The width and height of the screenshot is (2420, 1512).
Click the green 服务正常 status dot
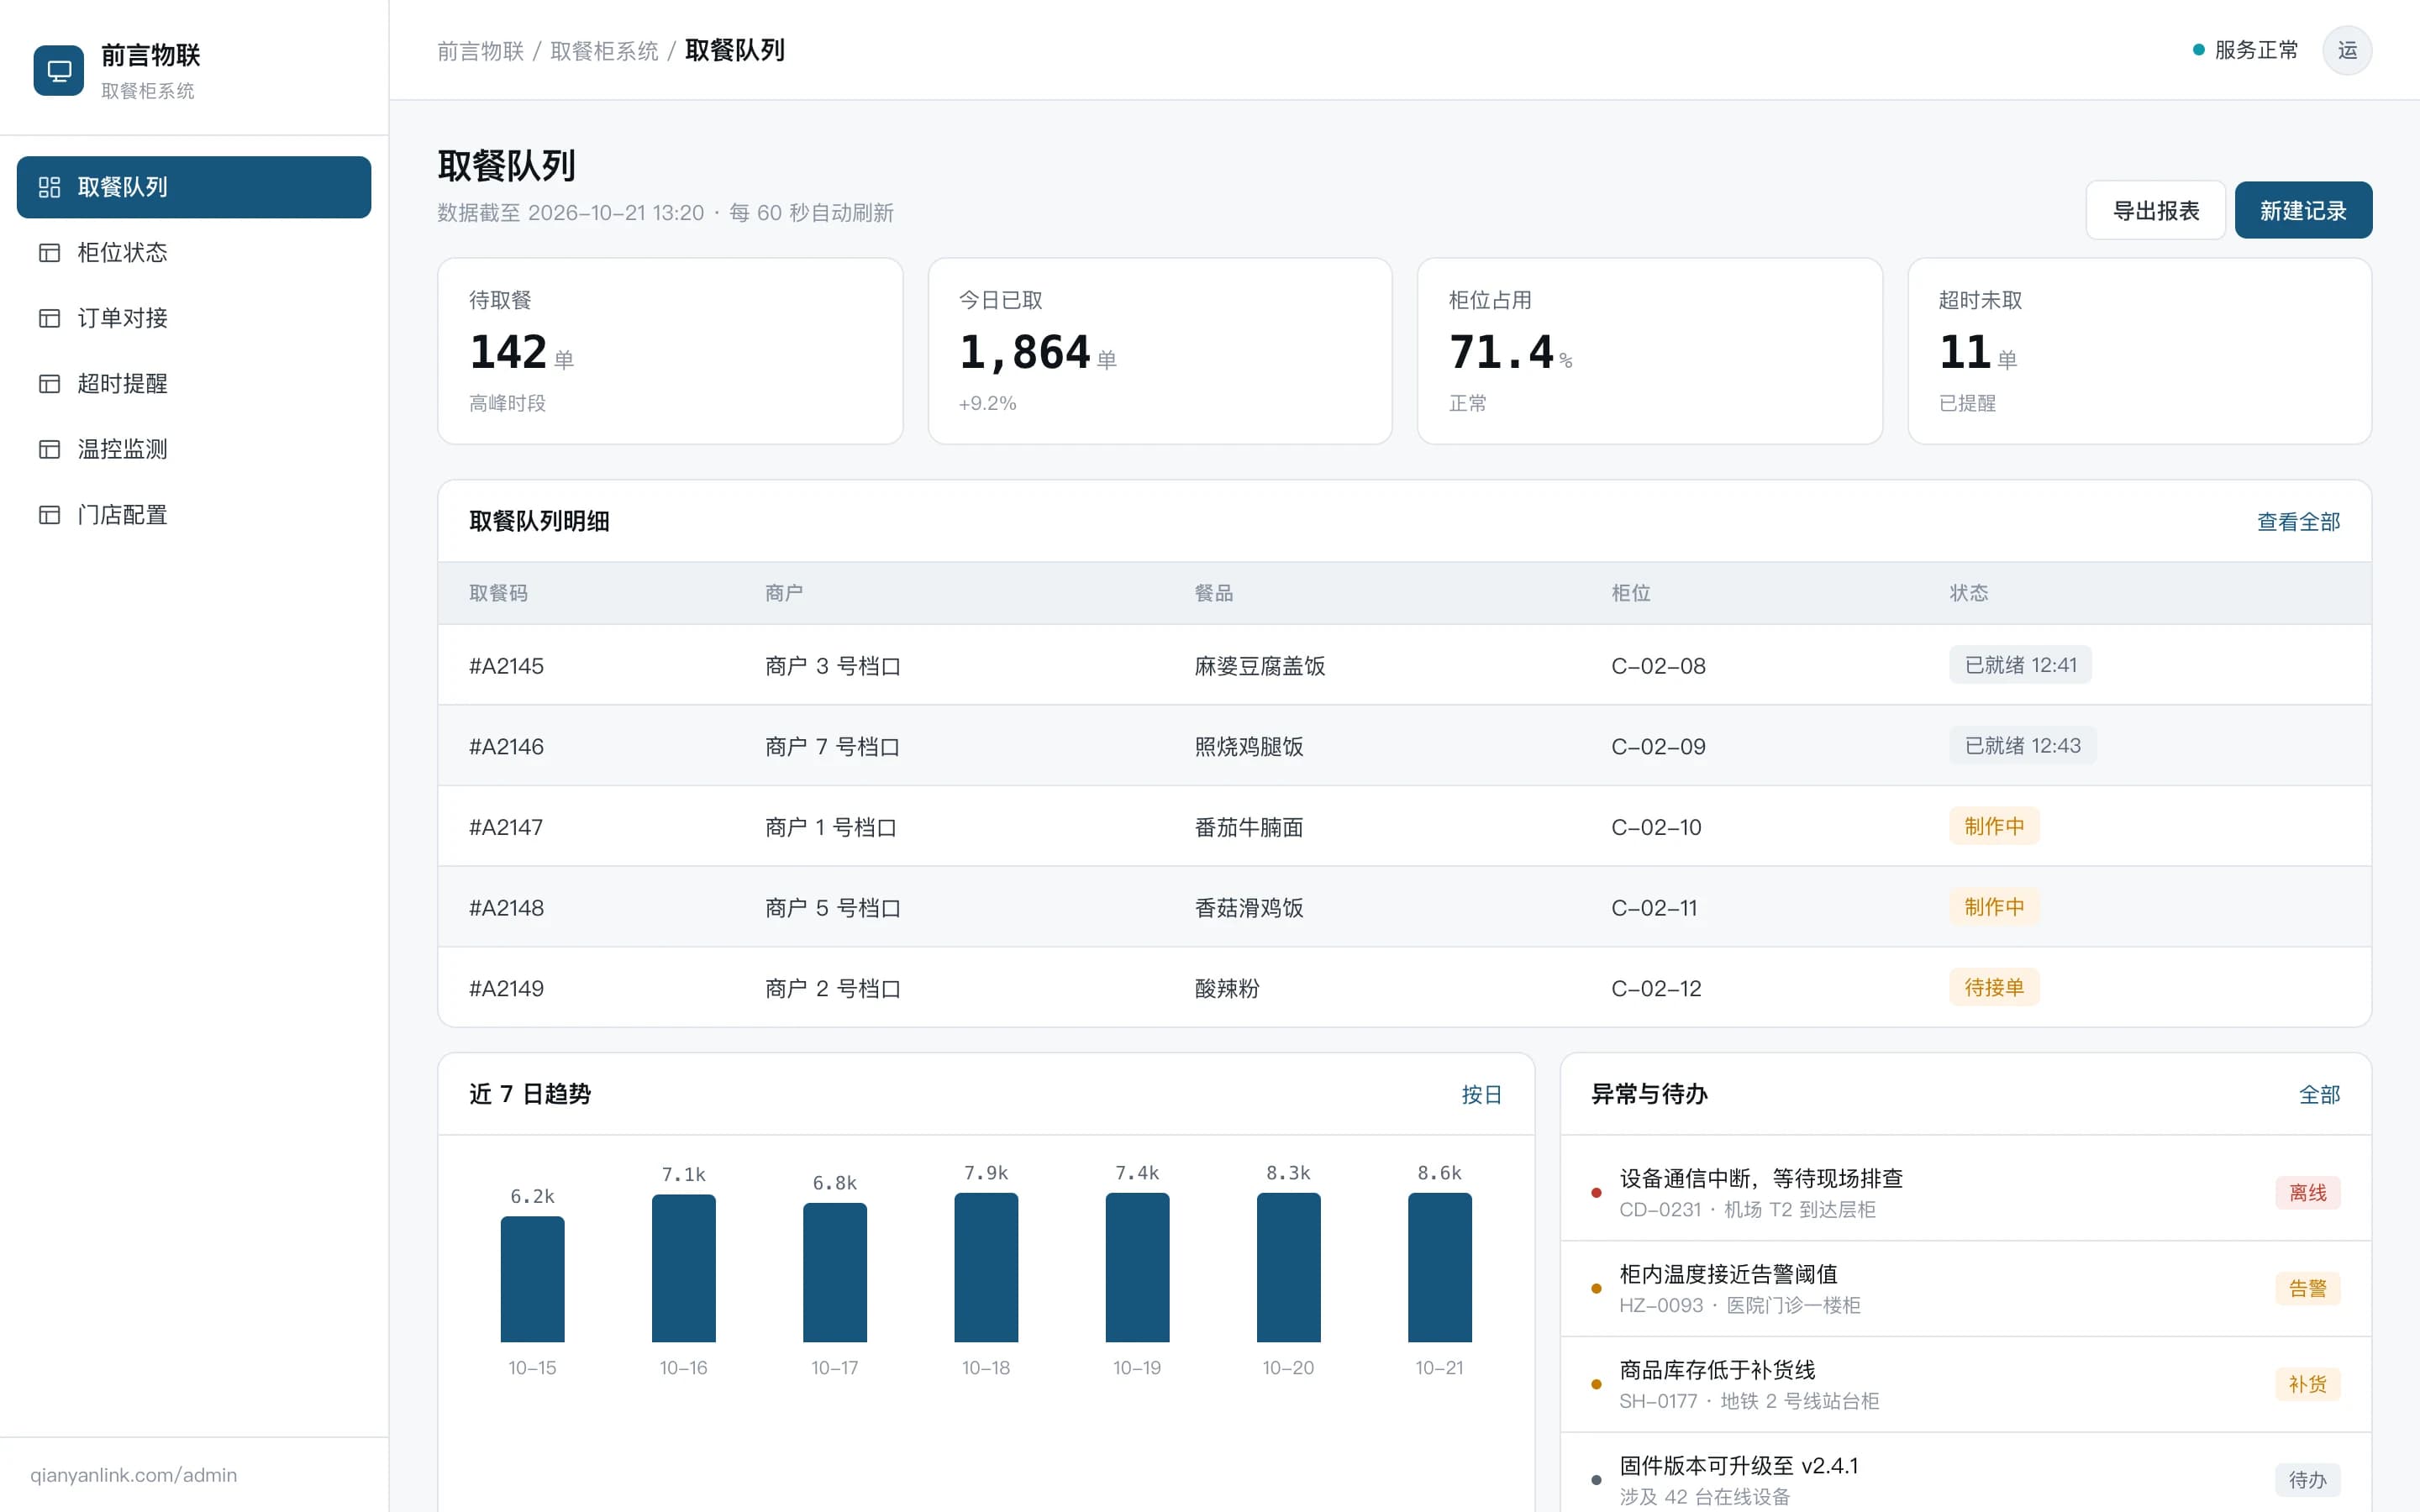click(2198, 50)
